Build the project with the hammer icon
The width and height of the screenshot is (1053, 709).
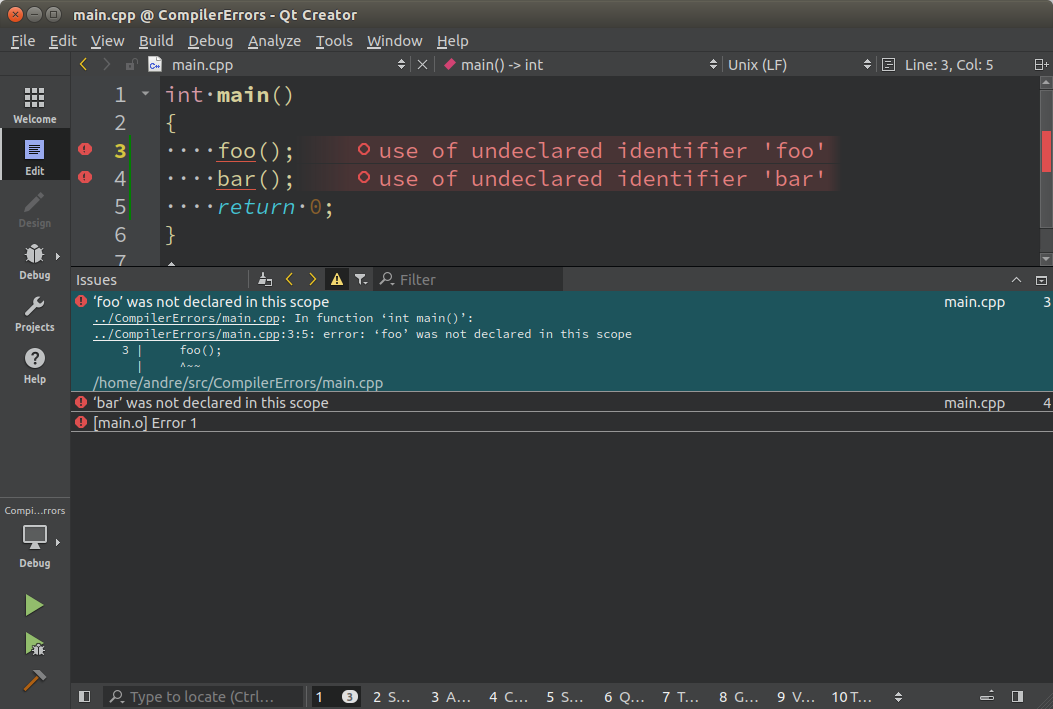pyautogui.click(x=34, y=680)
